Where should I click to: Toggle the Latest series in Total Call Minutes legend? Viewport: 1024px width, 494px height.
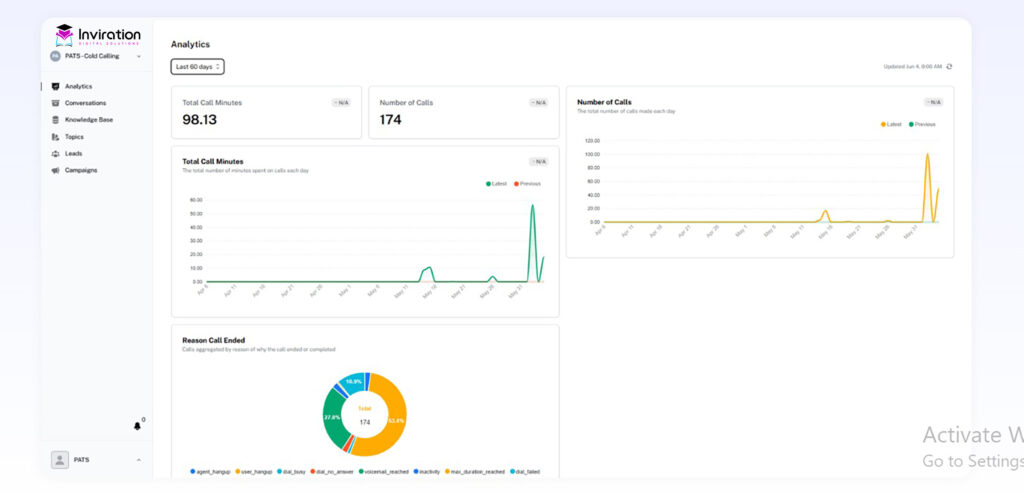pos(496,184)
